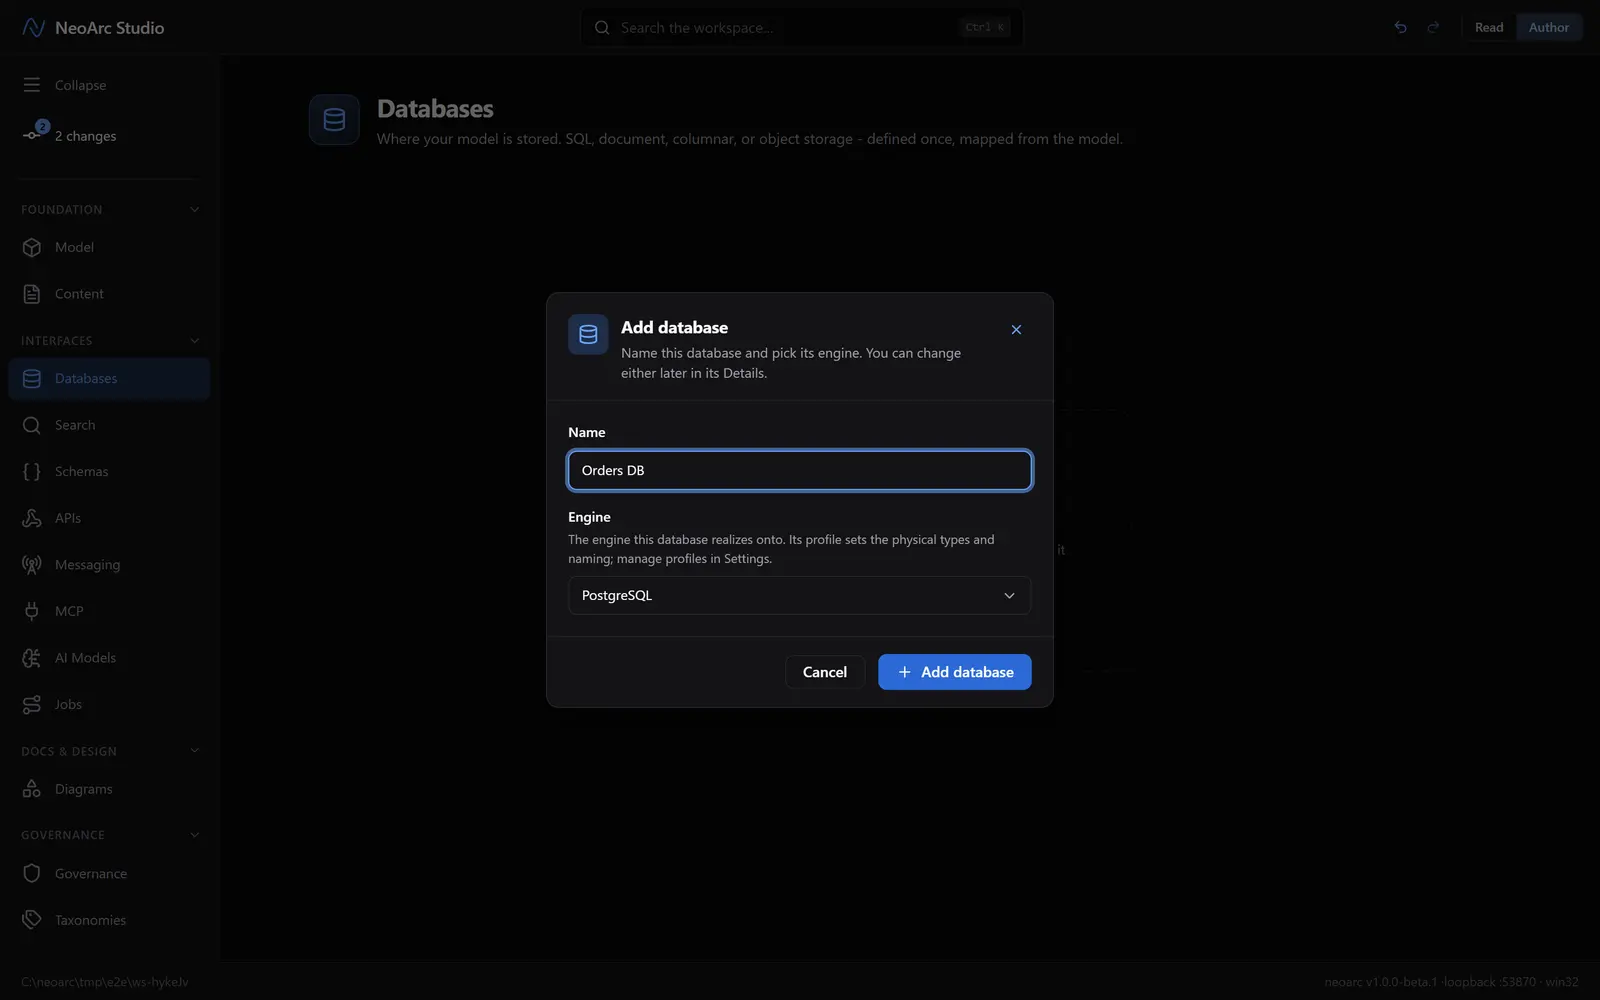Viewport: 1600px width, 1000px height.
Task: Collapse the Governance section chevron
Action: (195, 835)
